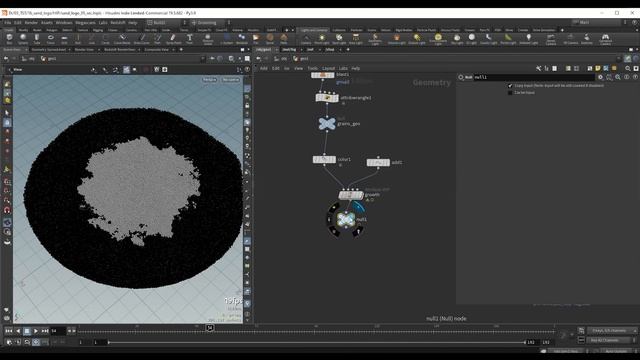Select the Camera shelf tool
Image resolution: width=640 pixels, height=360 pixels.
pyautogui.click(x=306, y=39)
